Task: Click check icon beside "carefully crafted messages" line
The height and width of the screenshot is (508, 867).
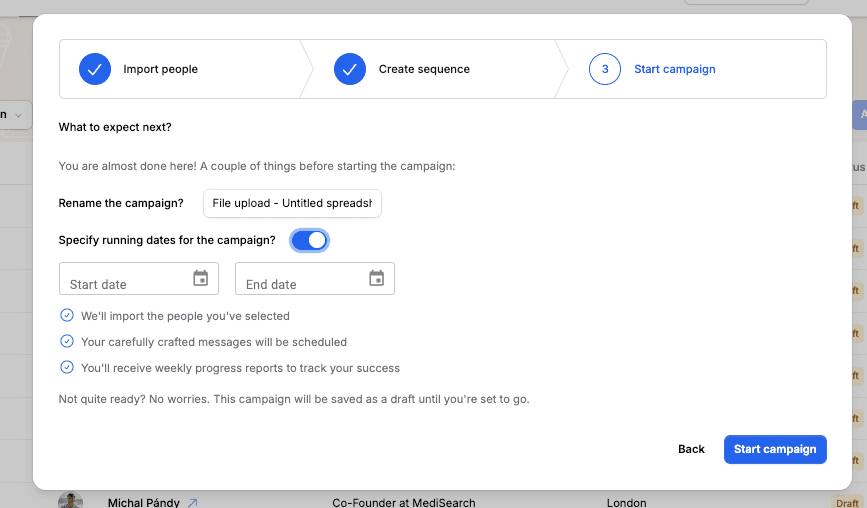Action: pos(67,341)
